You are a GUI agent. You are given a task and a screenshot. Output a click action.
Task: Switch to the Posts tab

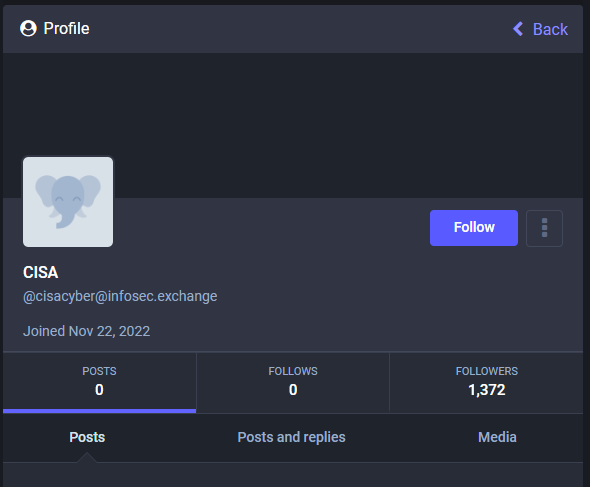pyautogui.click(x=87, y=438)
